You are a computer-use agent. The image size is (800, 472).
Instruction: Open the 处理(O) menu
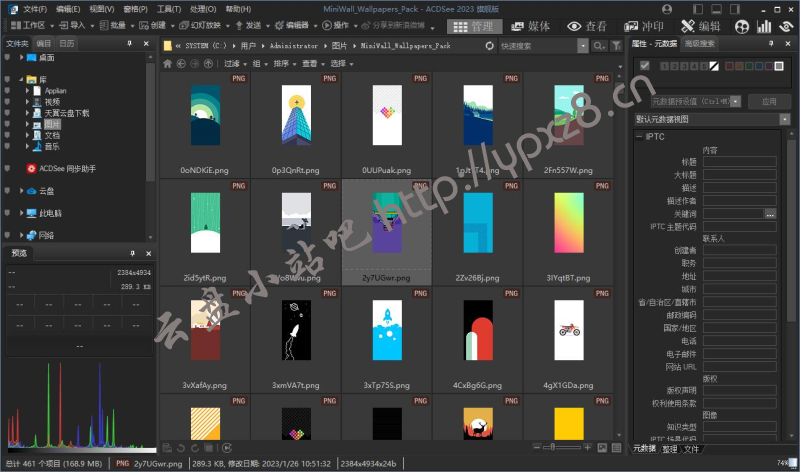point(203,9)
